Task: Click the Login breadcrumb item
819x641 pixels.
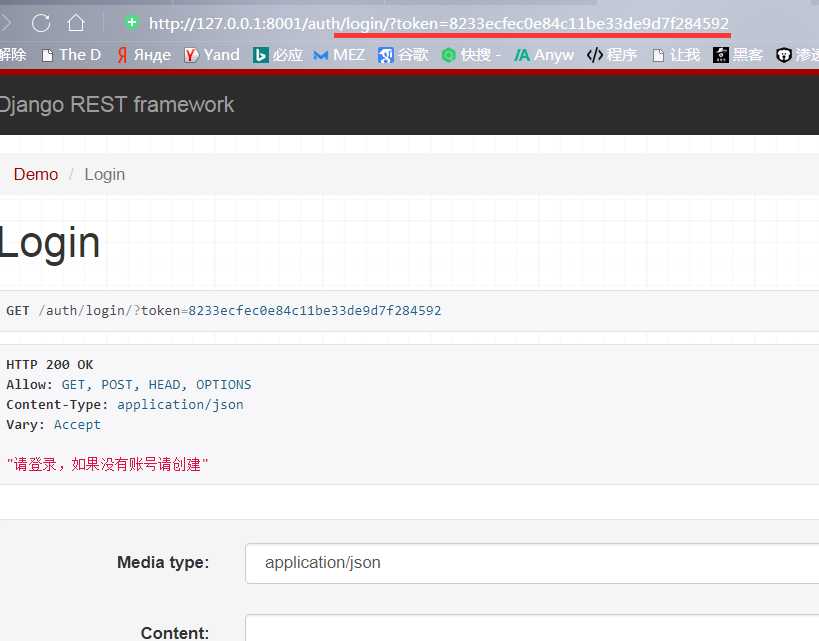Action: (x=104, y=174)
